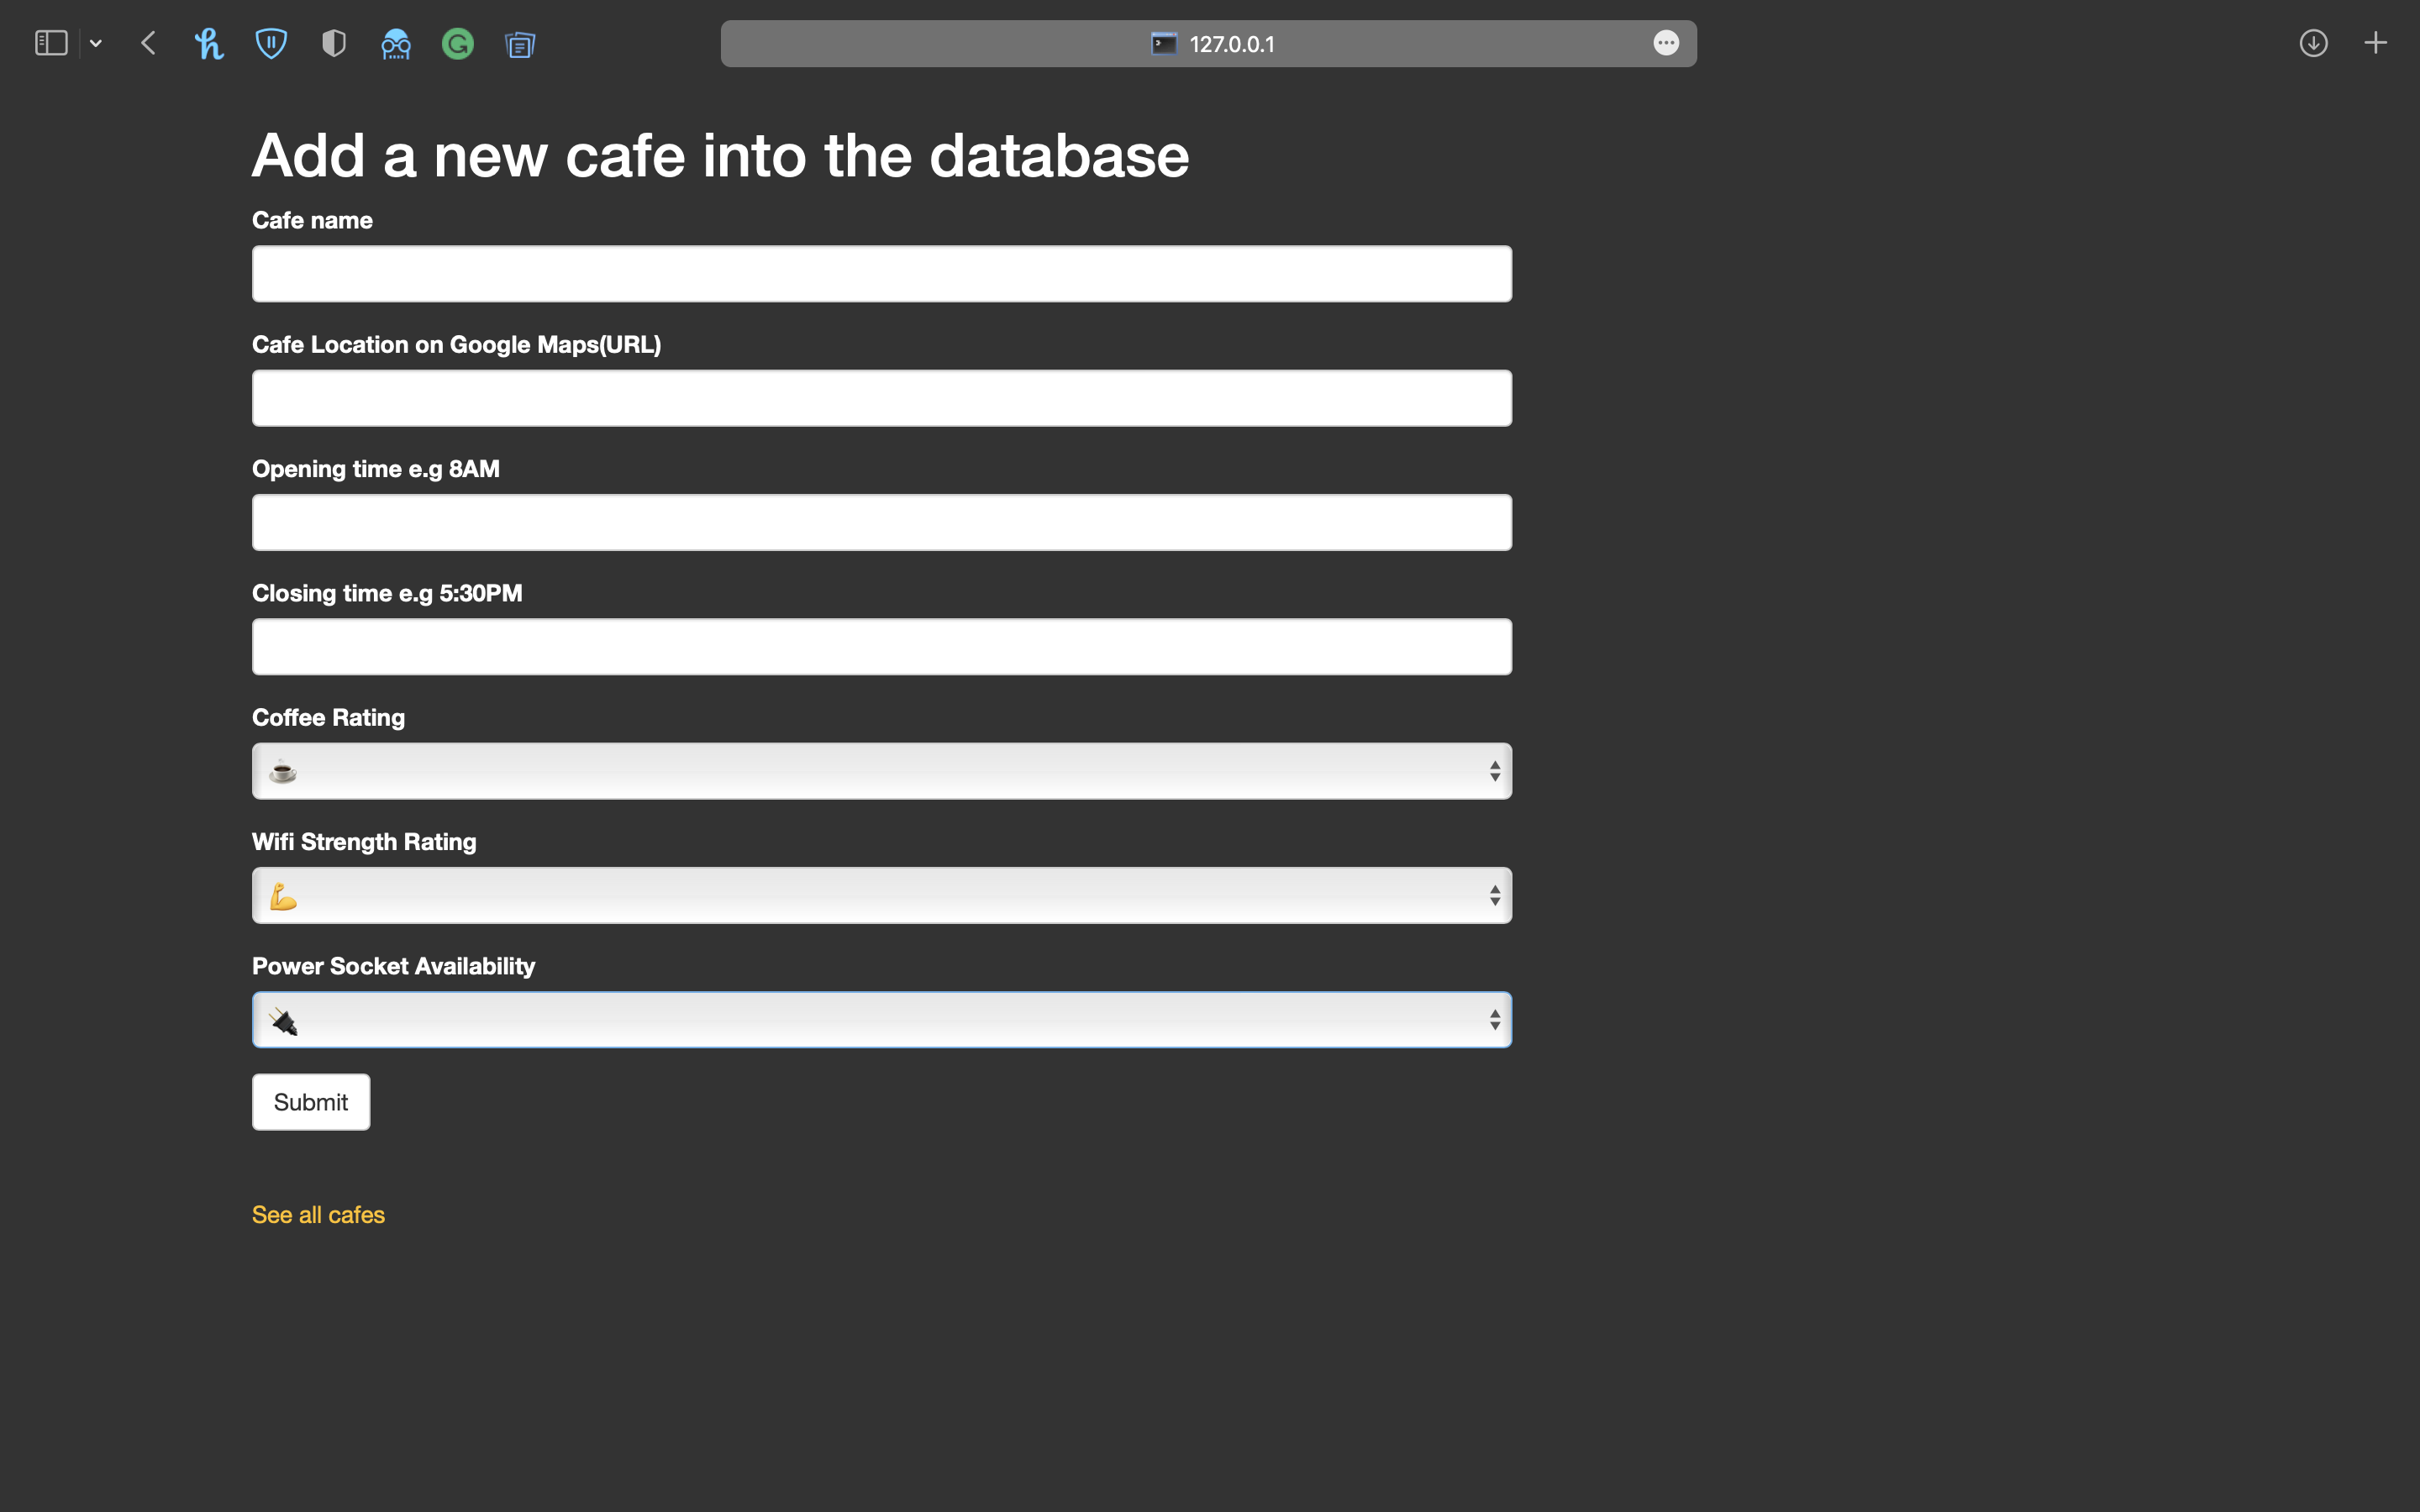Screen dimensions: 2420x1512
Task: Click the Closing time input field
Action: click(880, 646)
